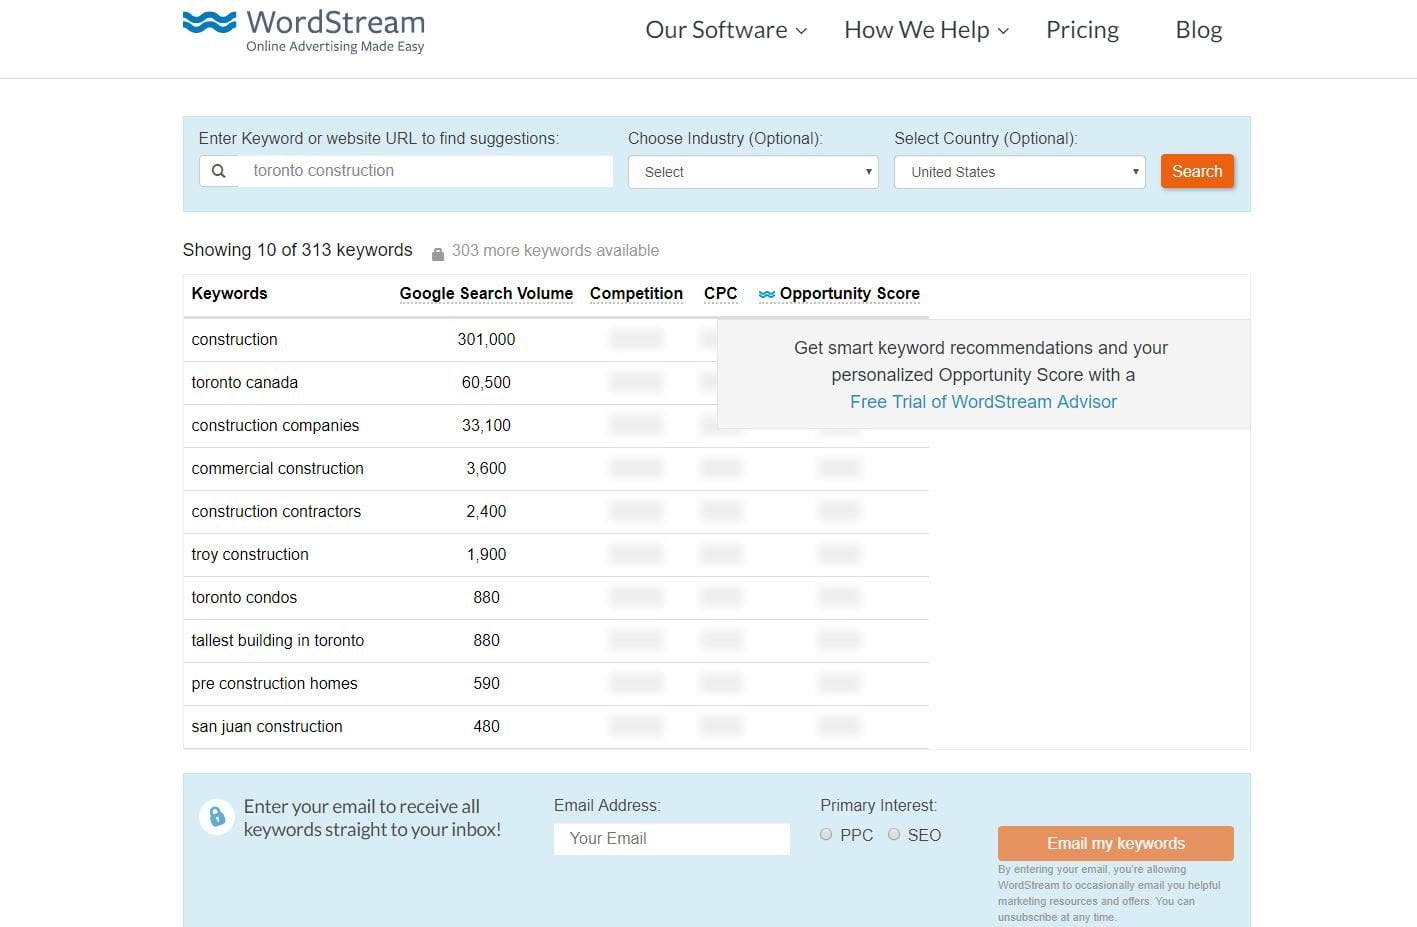This screenshot has height=927, width=1417.
Task: Click the 3,600 search volume value
Action: pyautogui.click(x=486, y=469)
